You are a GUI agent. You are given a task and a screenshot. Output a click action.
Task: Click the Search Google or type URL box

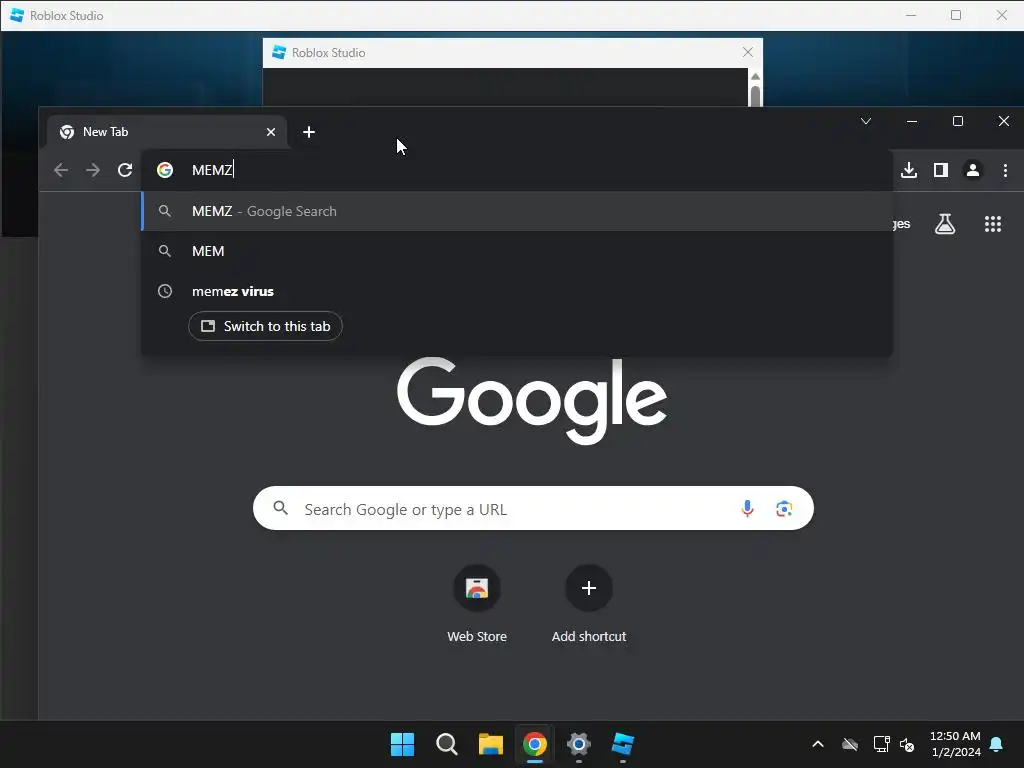point(533,508)
